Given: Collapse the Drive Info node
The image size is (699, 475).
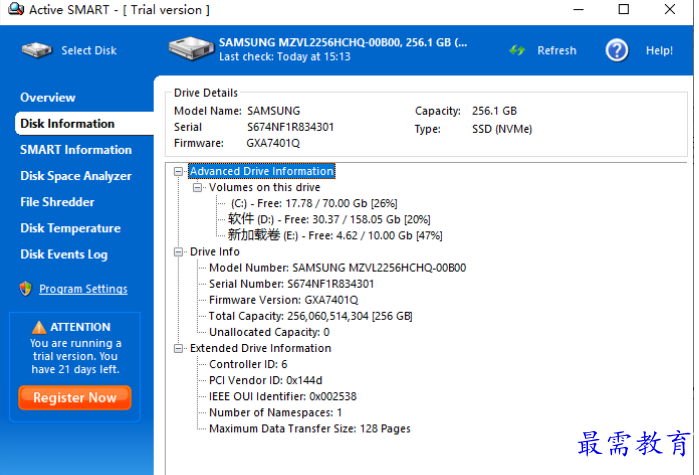Looking at the screenshot, I should coord(178,252).
